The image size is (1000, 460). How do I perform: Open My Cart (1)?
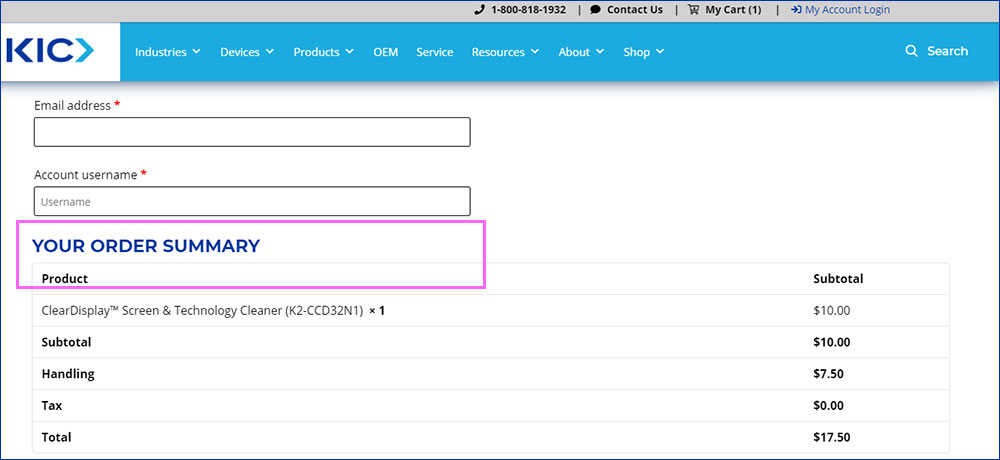click(733, 10)
